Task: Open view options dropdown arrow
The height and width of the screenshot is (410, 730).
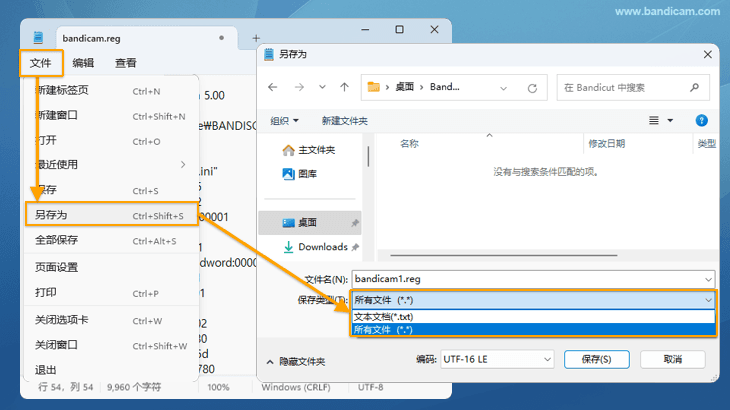Action: 670,121
